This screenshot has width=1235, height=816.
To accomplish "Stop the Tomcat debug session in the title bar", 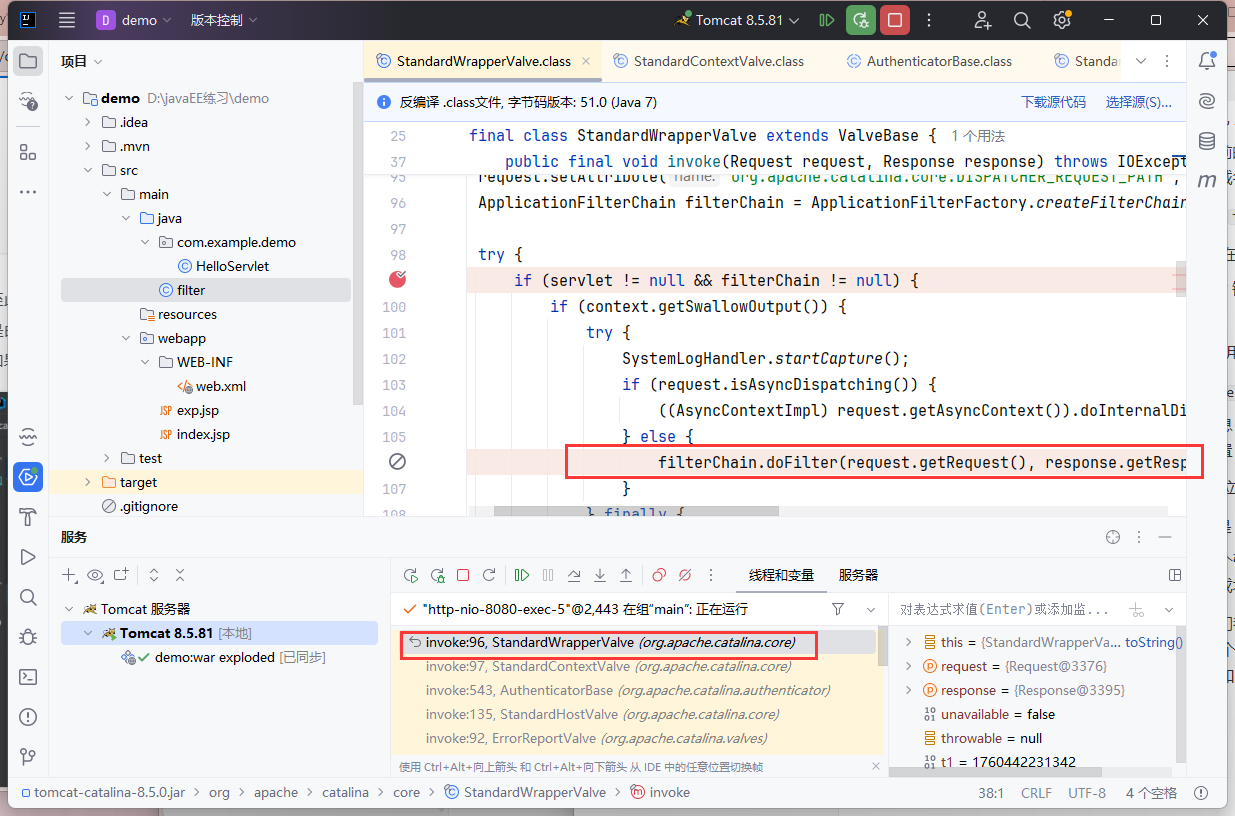I will point(895,20).
